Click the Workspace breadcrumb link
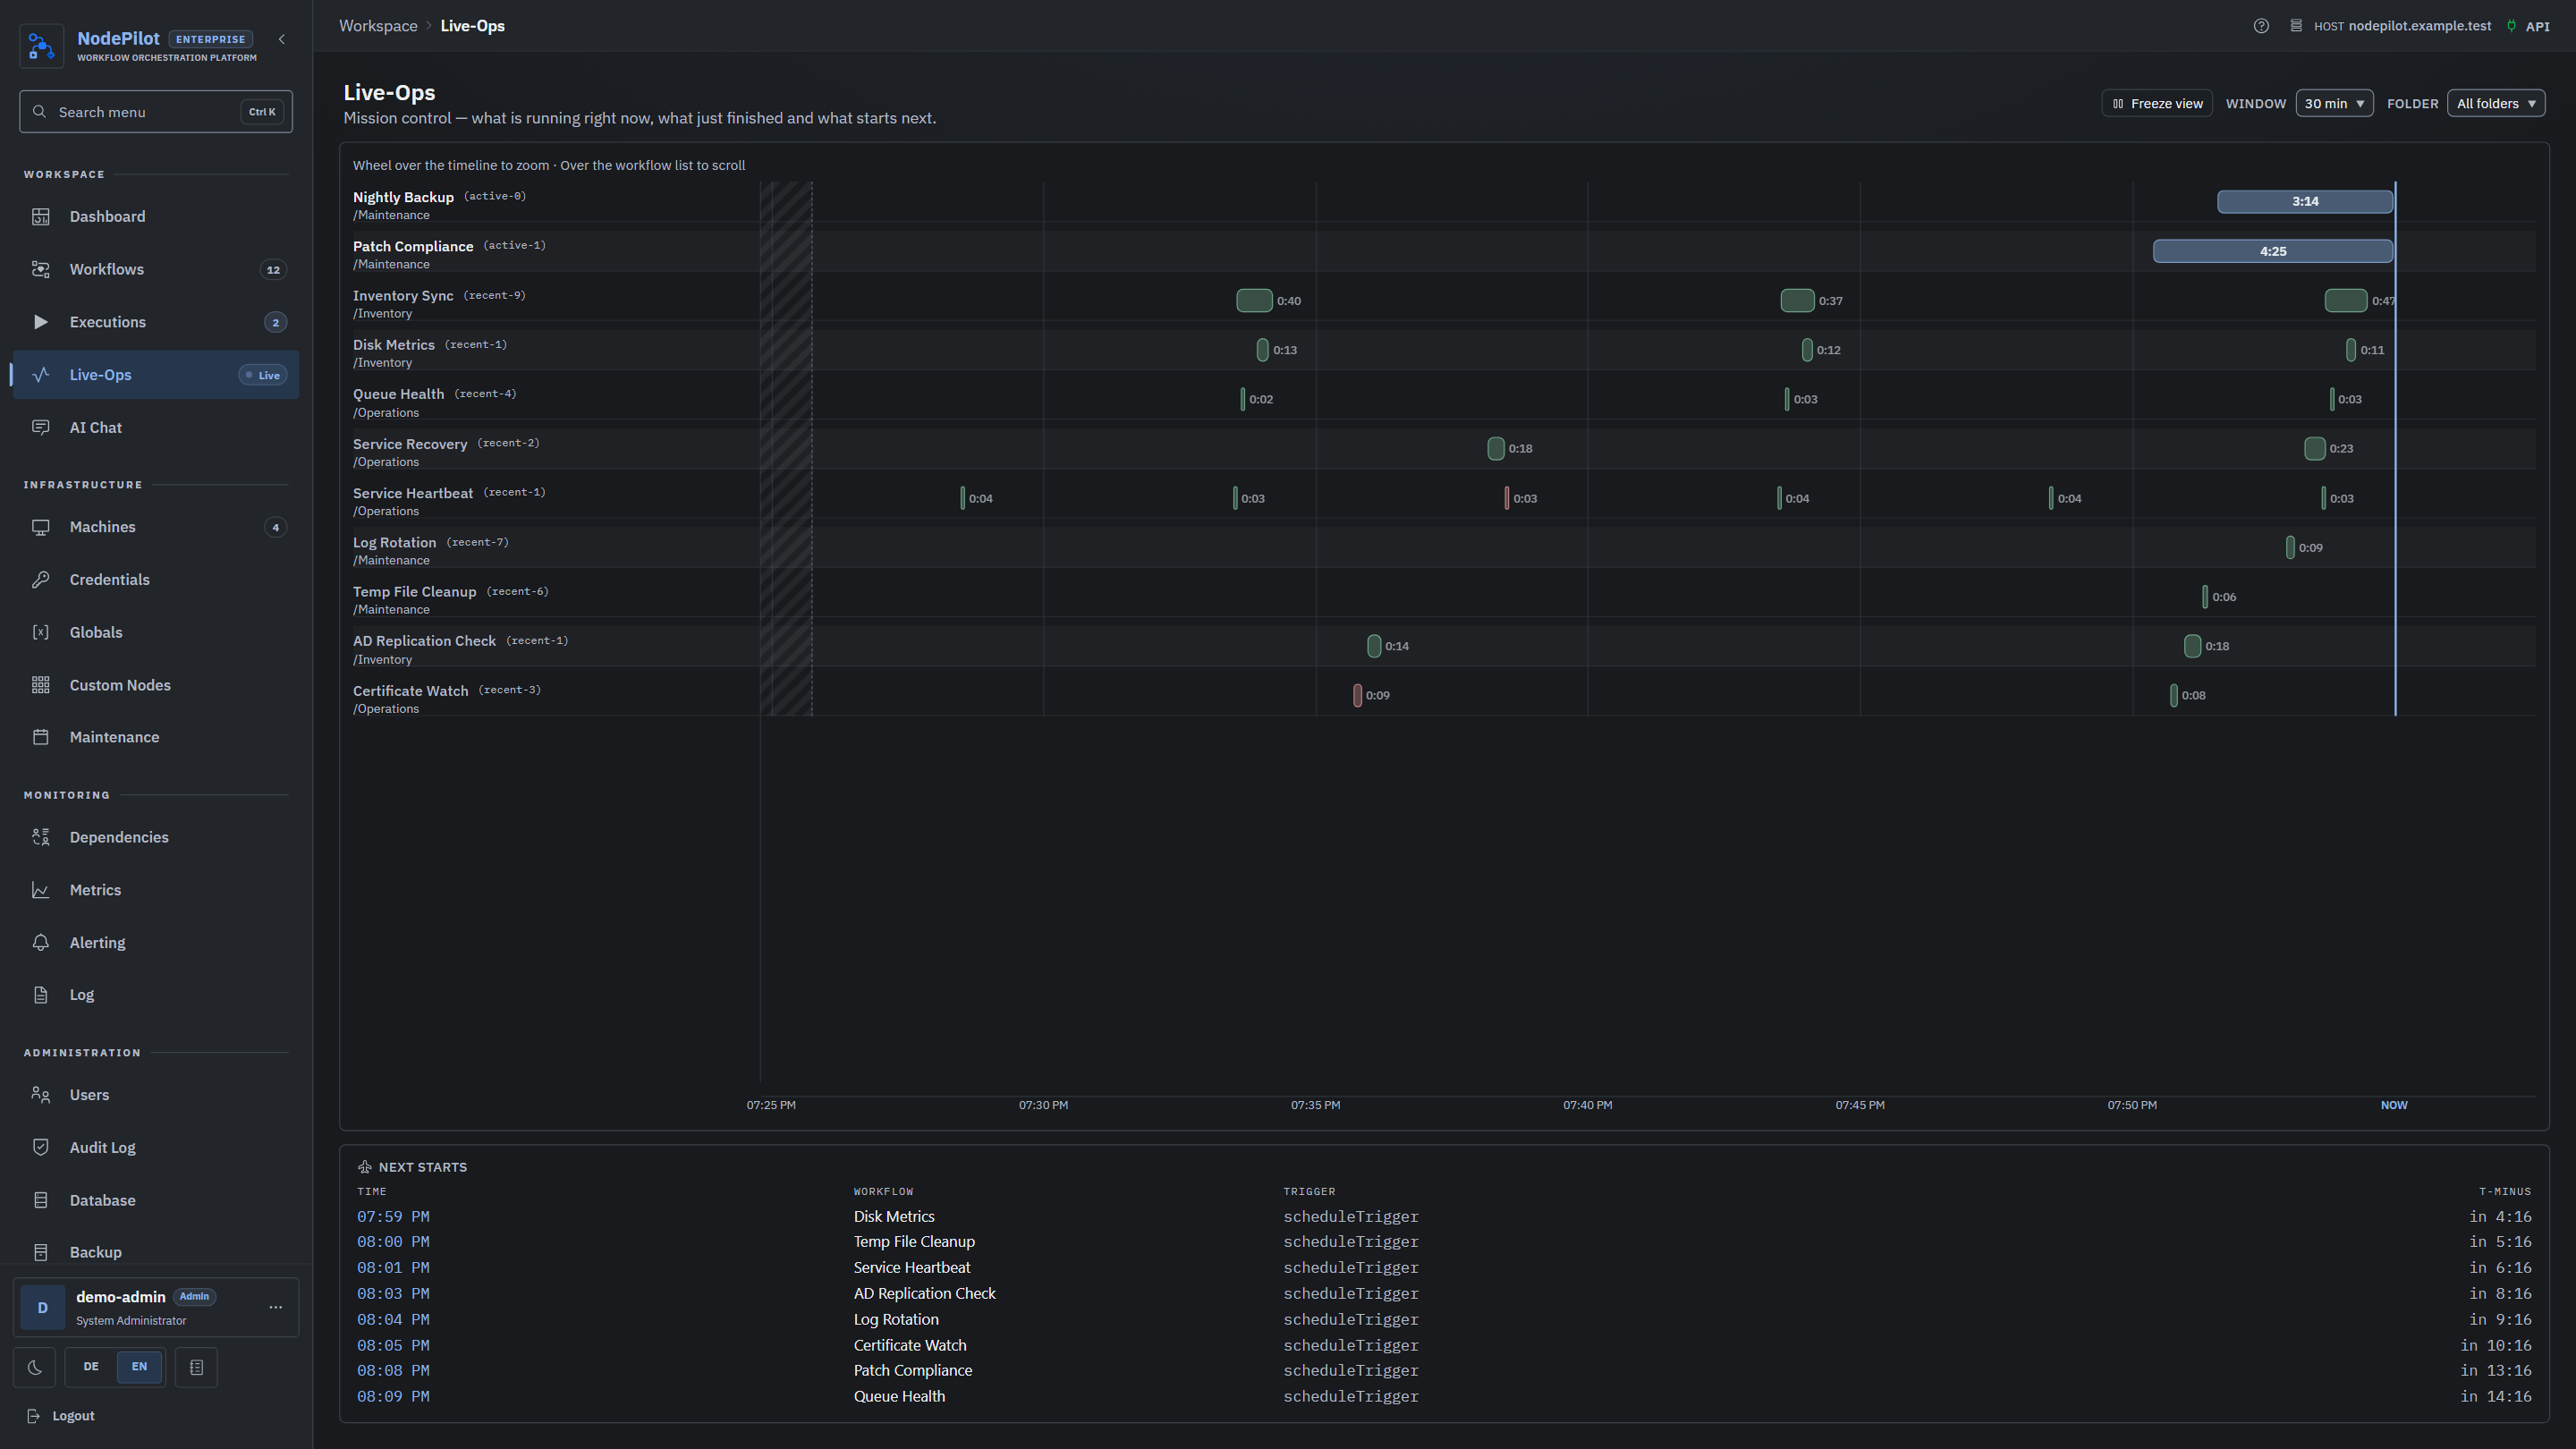Screen dimensions: 2576x1449 [x=378, y=26]
